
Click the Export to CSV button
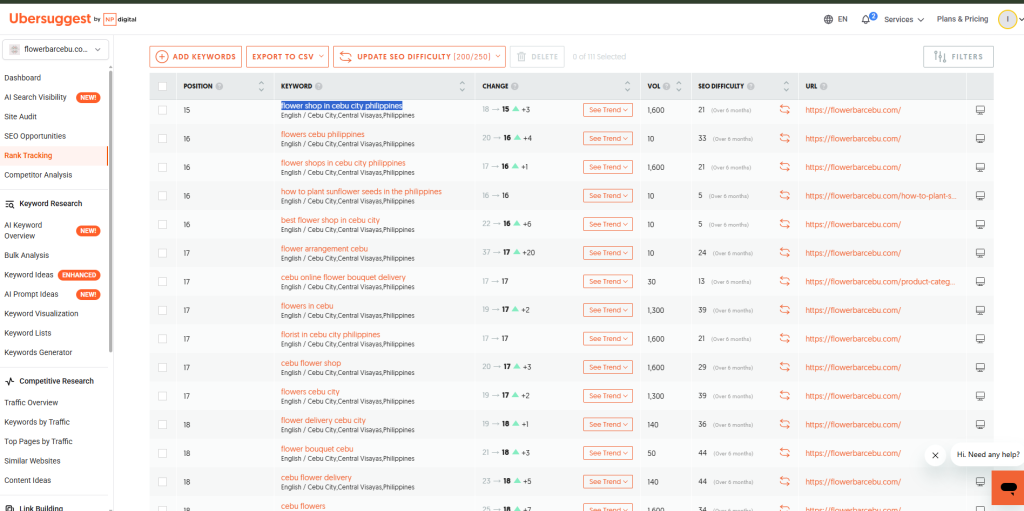pos(286,57)
